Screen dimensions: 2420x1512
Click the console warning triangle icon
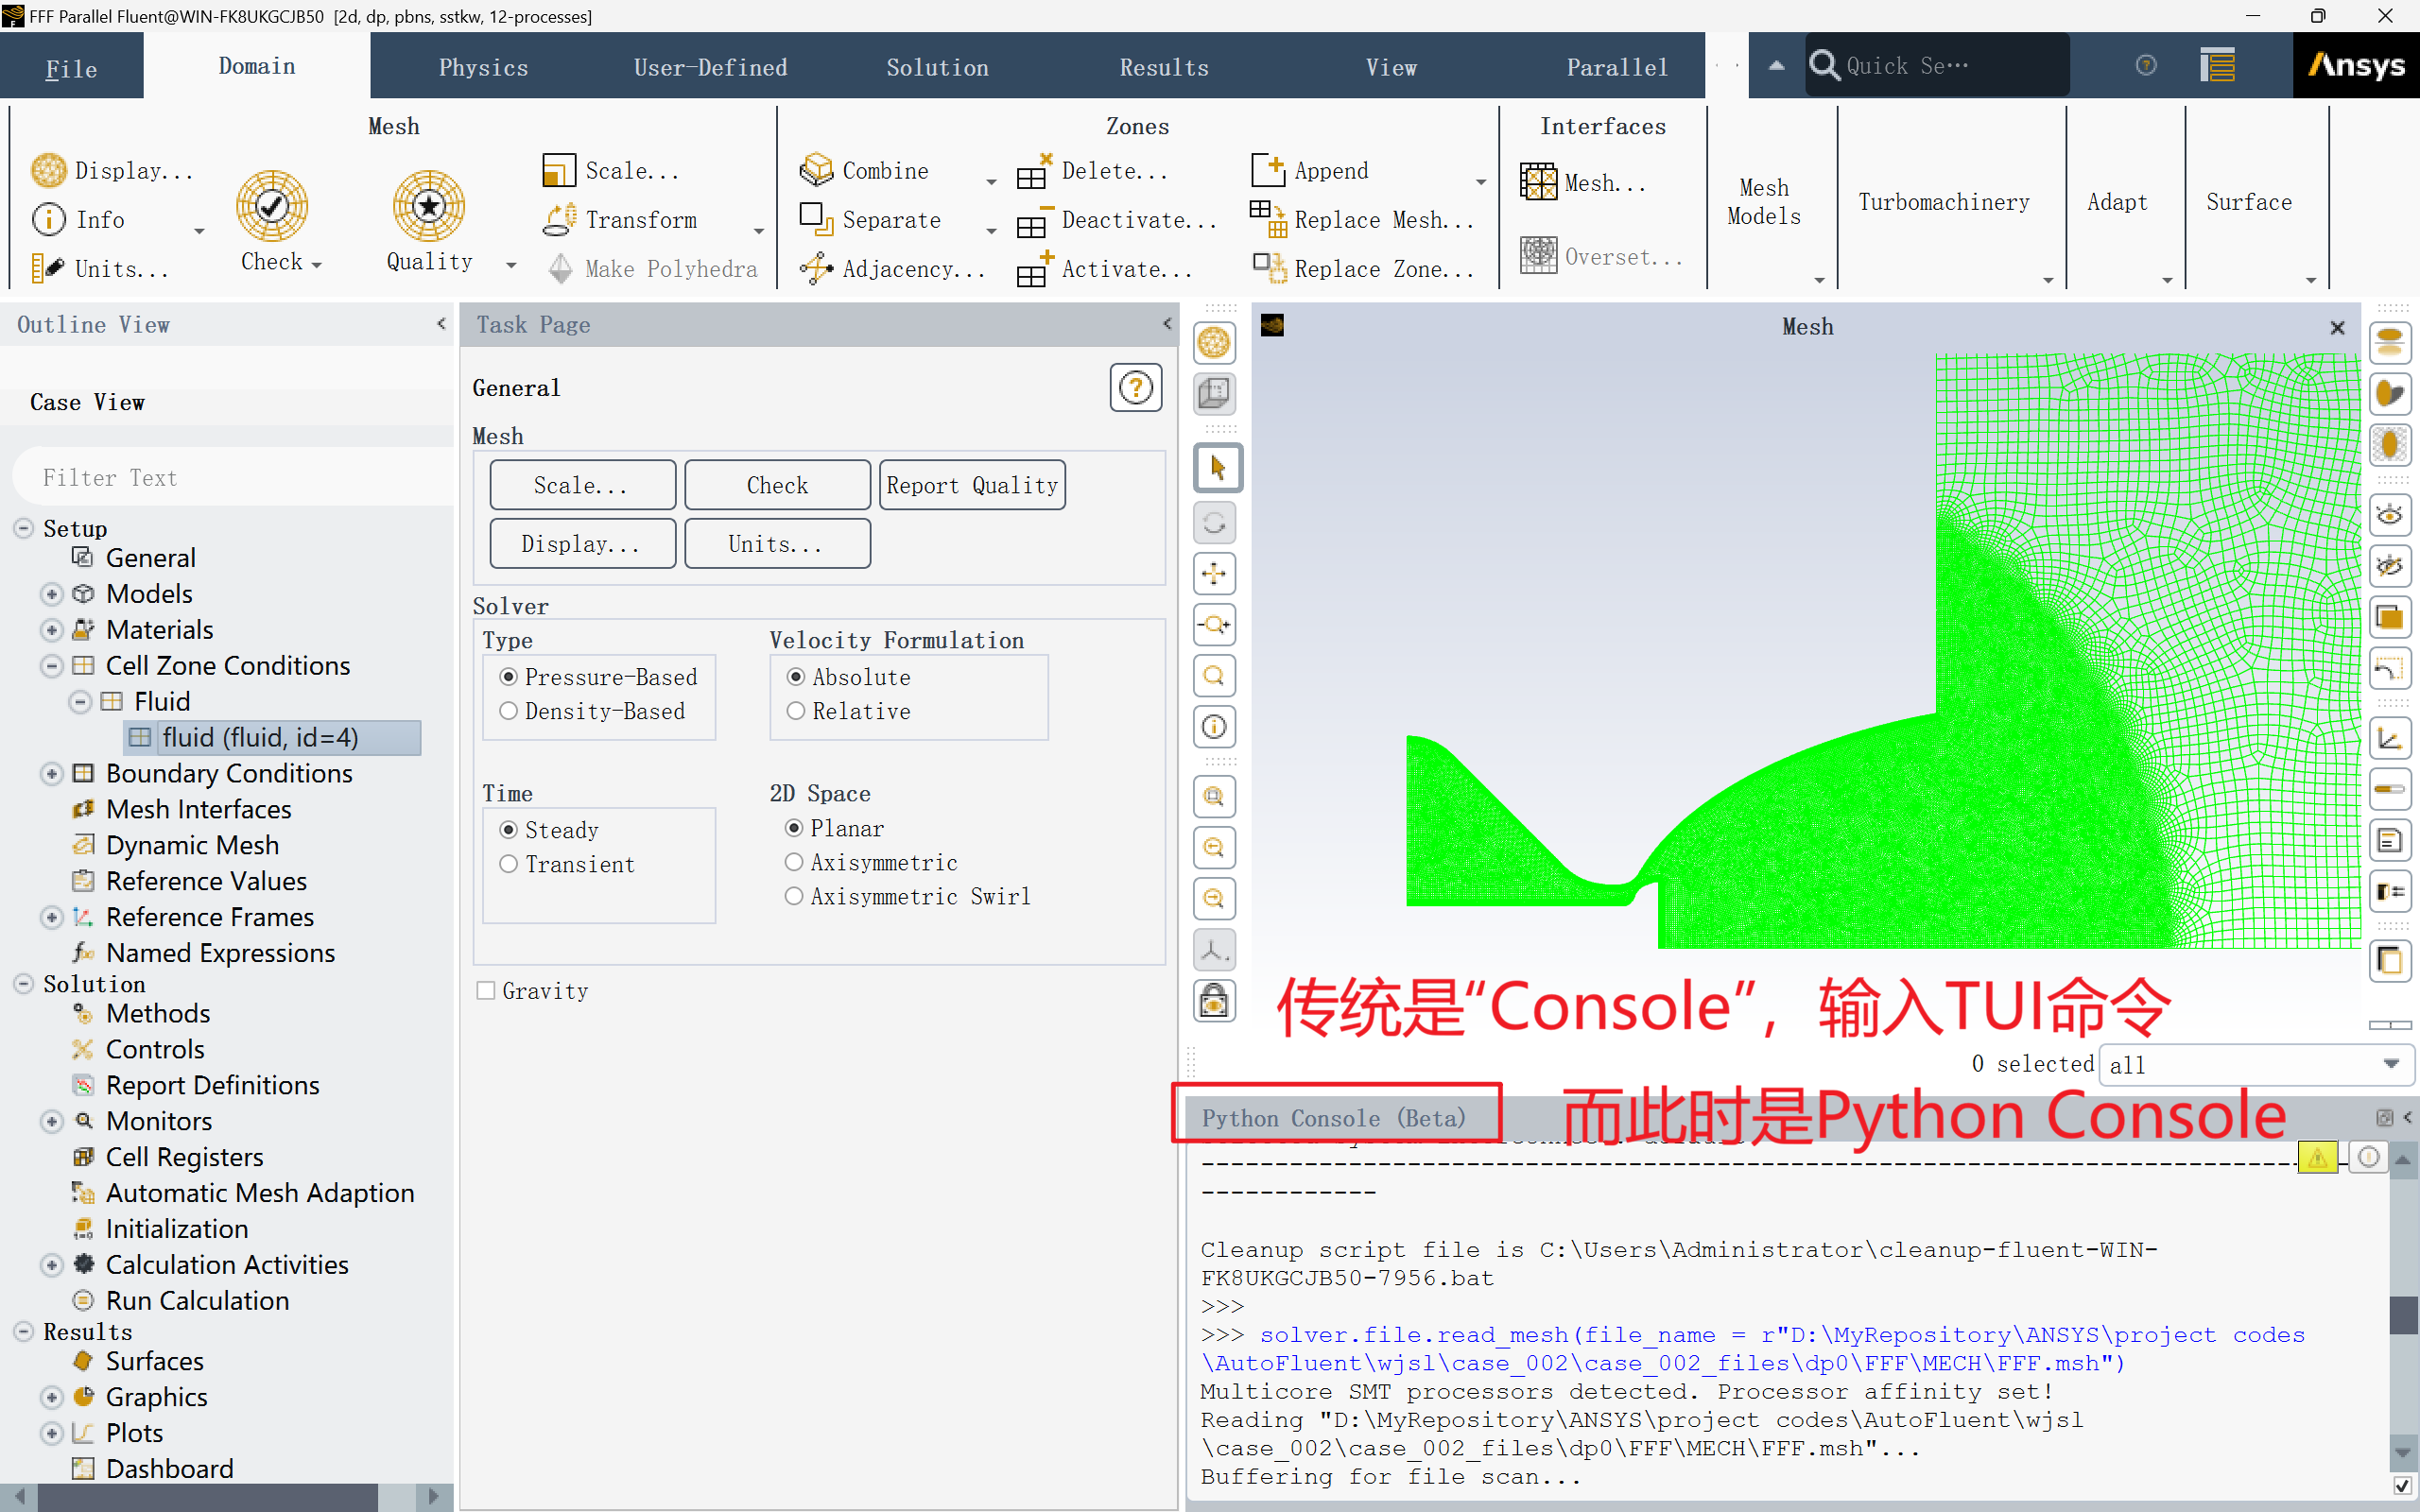tap(2318, 1157)
